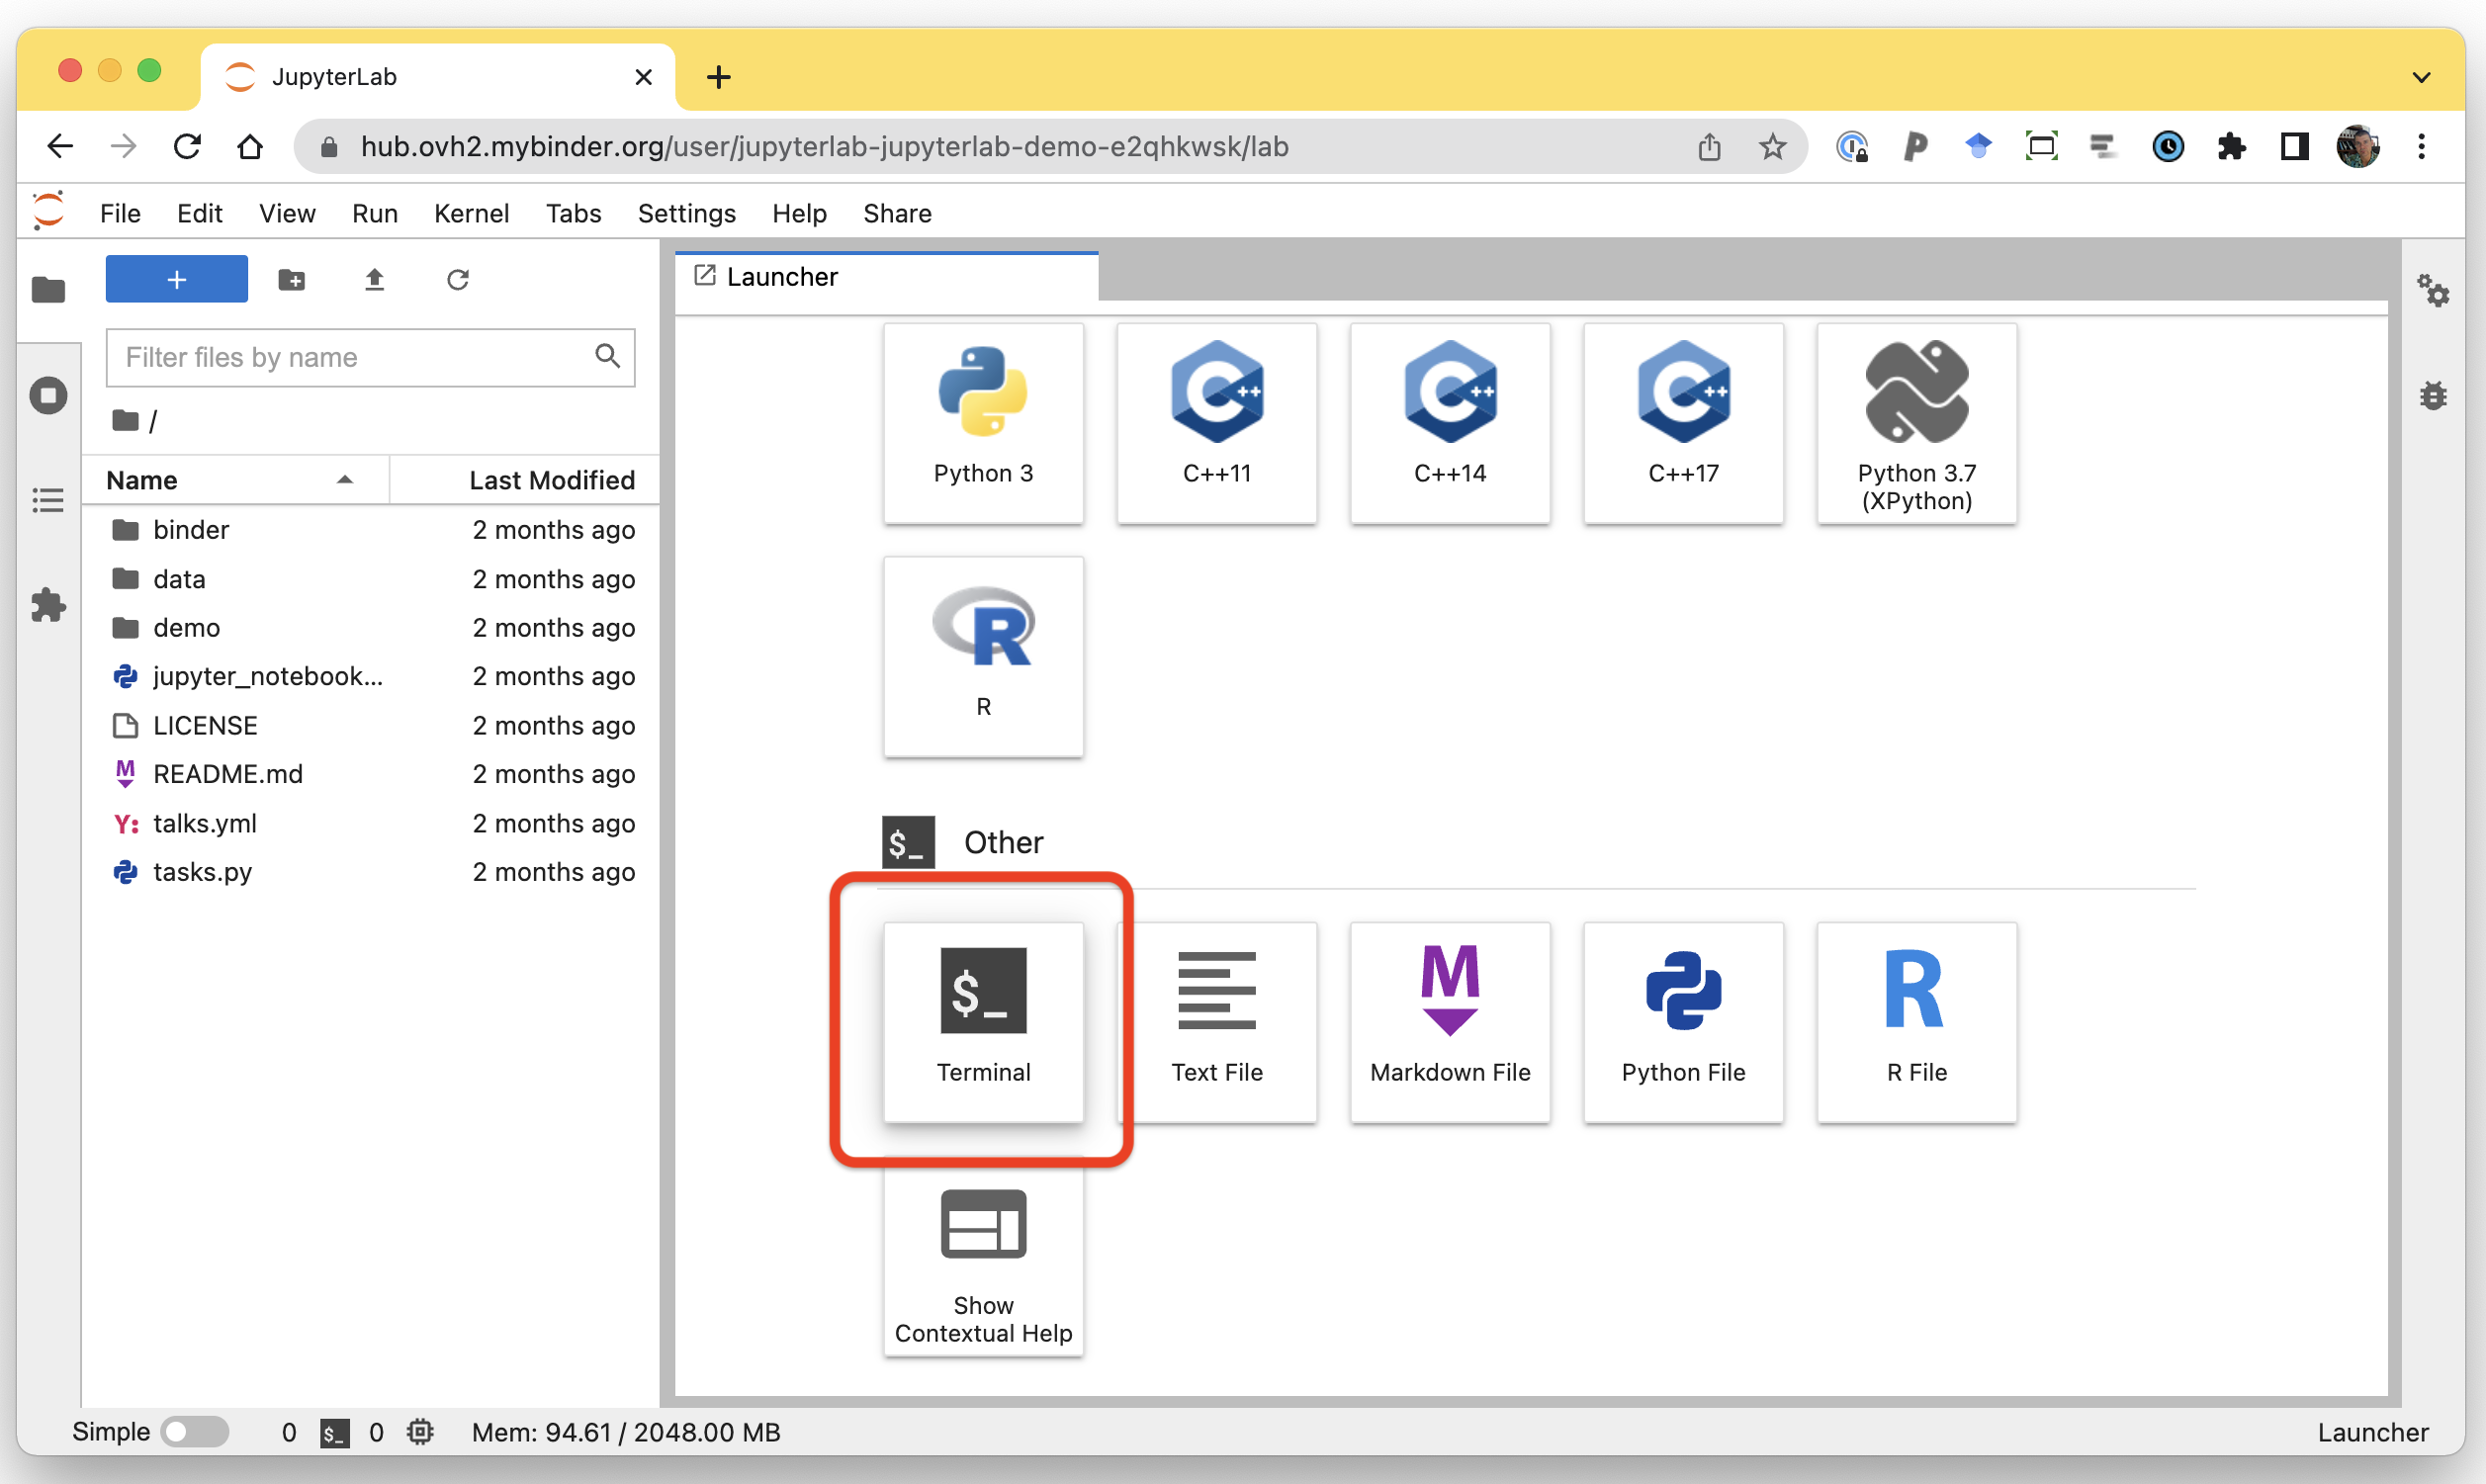2486x1484 pixels.
Task: Select tasks.py in file list
Action: 371,872
